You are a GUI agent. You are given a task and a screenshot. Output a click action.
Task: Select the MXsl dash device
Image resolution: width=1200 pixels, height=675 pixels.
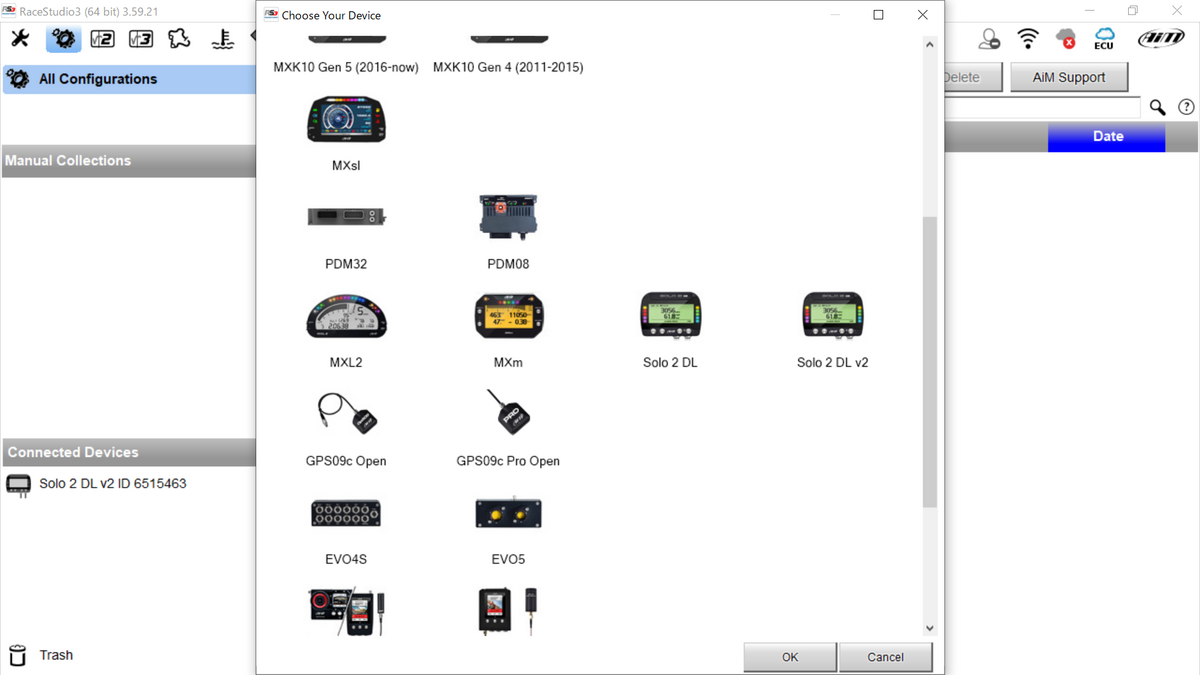pos(346,120)
